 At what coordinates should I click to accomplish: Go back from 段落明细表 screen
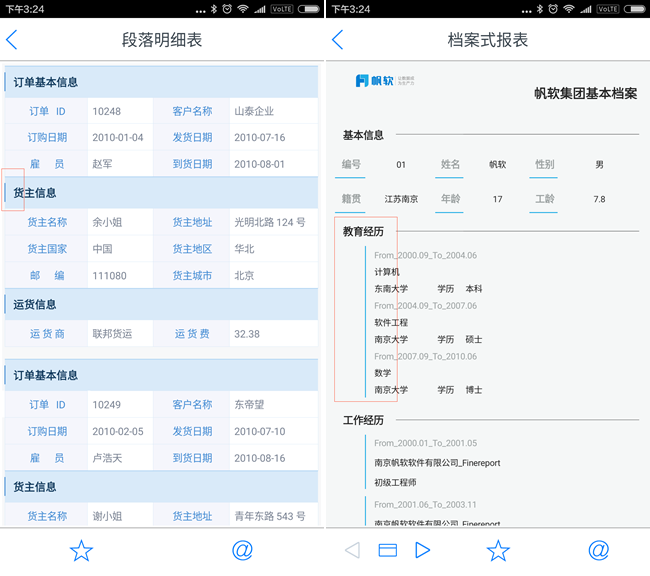[12, 40]
